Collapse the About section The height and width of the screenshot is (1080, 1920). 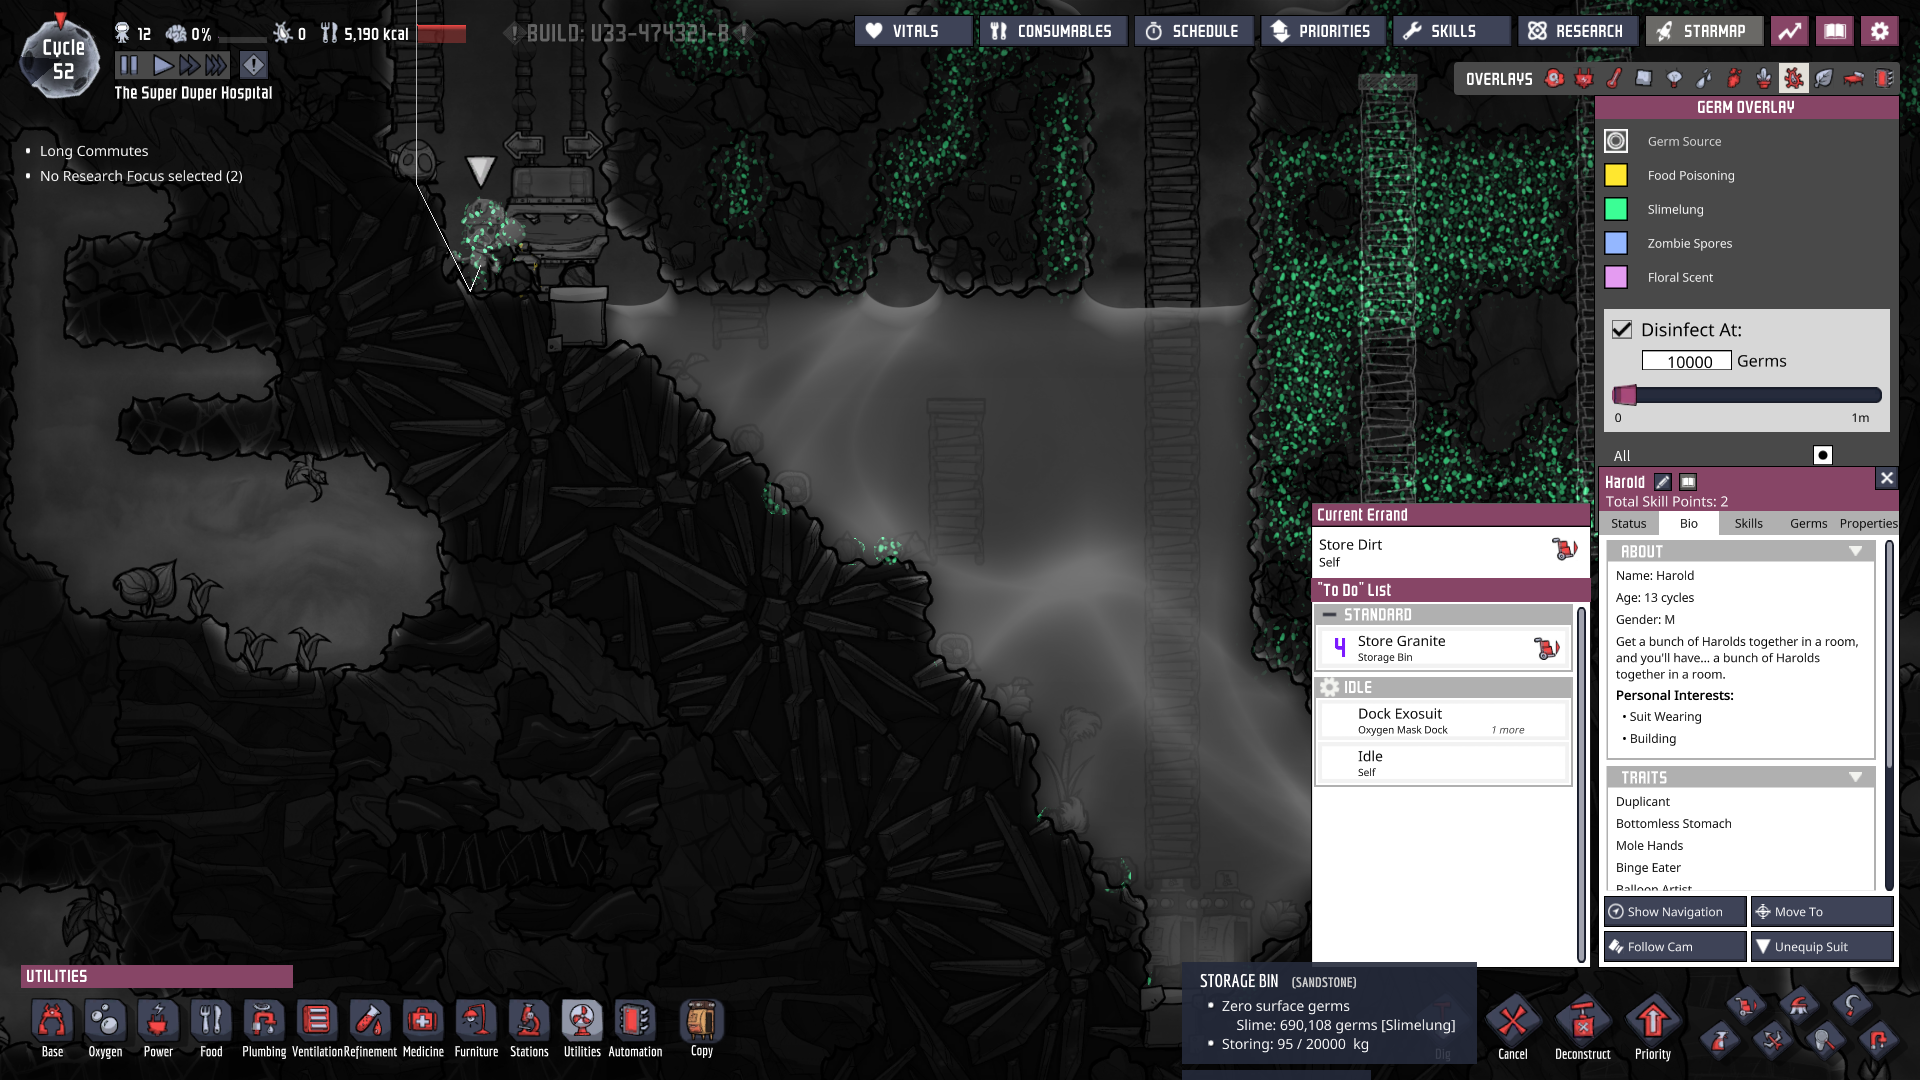pyautogui.click(x=1855, y=551)
